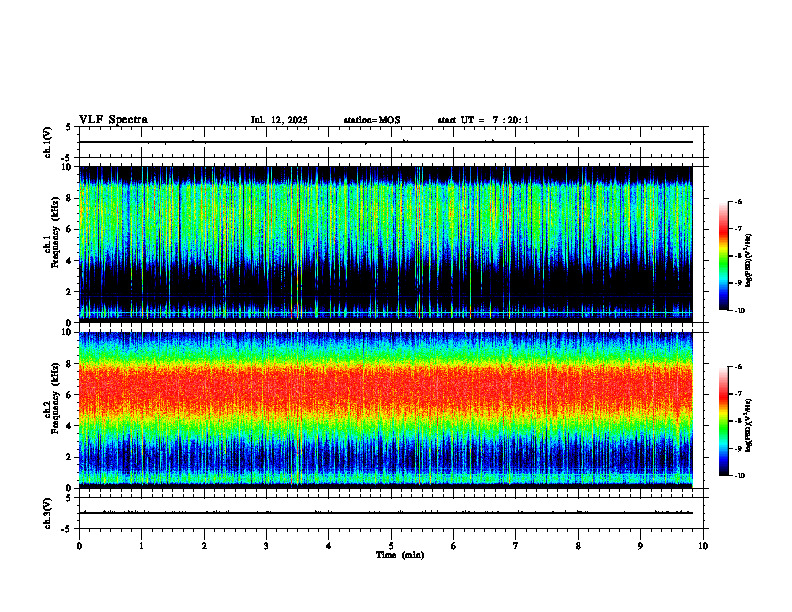The image size is (792, 612).
Task: Click the "VLF Spectra" plot title
Action: pos(113,120)
